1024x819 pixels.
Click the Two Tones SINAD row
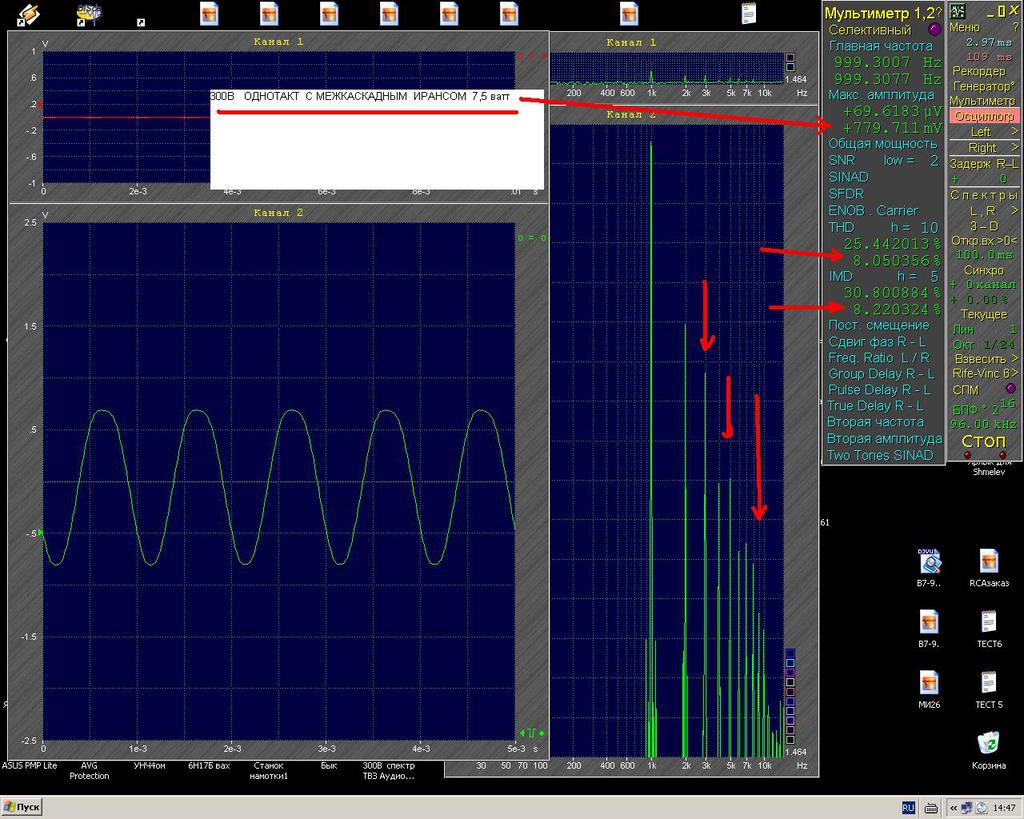click(x=880, y=455)
